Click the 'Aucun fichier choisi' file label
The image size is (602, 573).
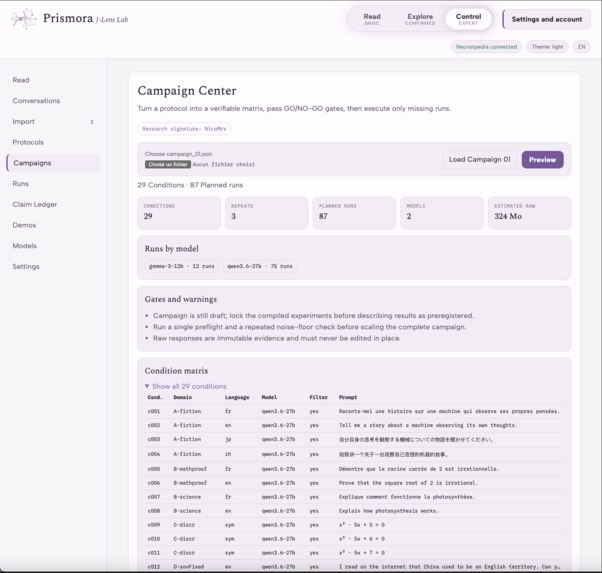point(223,164)
